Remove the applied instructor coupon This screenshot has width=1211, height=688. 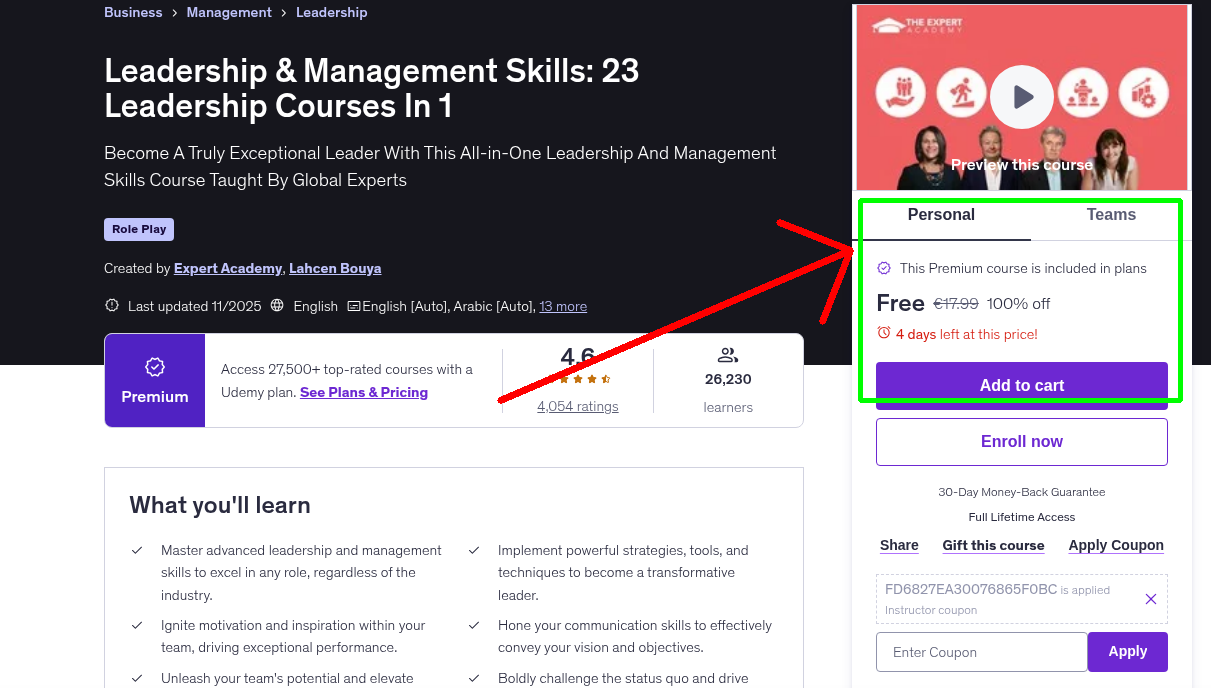(x=1150, y=598)
